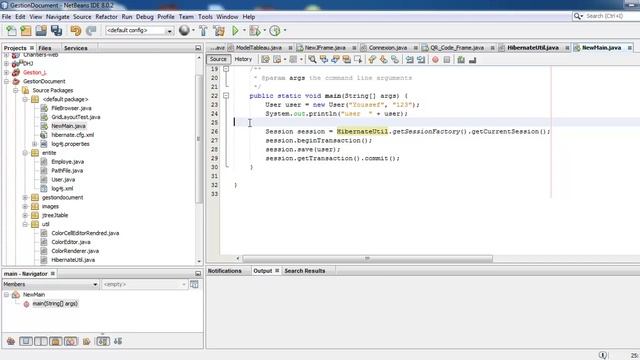Click the Navigator filter icon next to empty combo
640x360 pixels.
point(194,284)
